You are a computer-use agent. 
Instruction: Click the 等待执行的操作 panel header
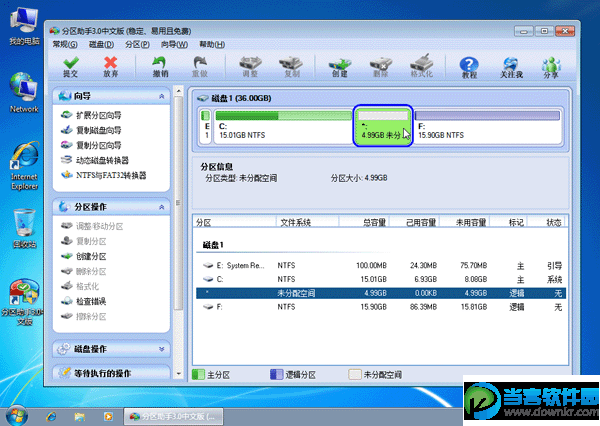tap(111, 373)
